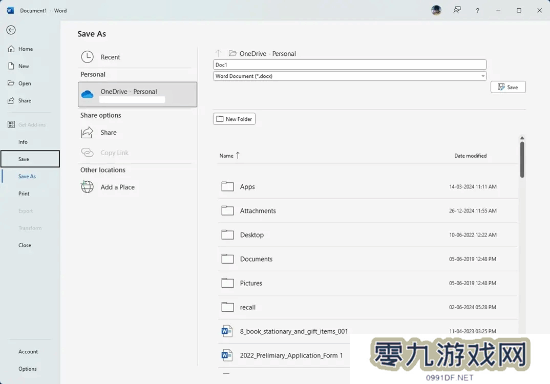This screenshot has width=550, height=384.
Task: Select Open in the backstage sidebar
Action: tap(25, 83)
